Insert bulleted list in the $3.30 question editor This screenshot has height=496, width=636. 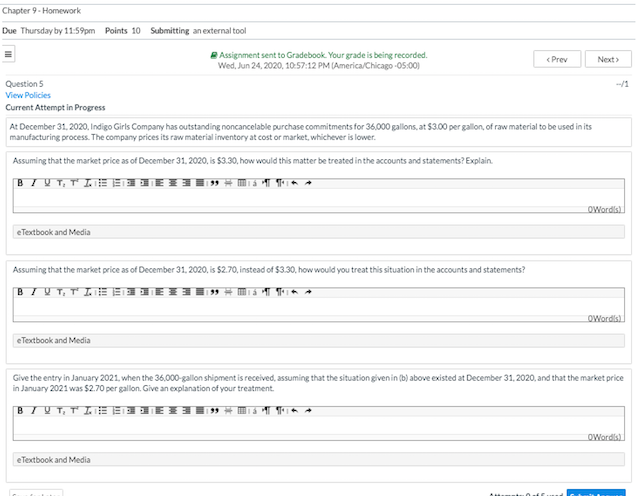[x=103, y=183]
